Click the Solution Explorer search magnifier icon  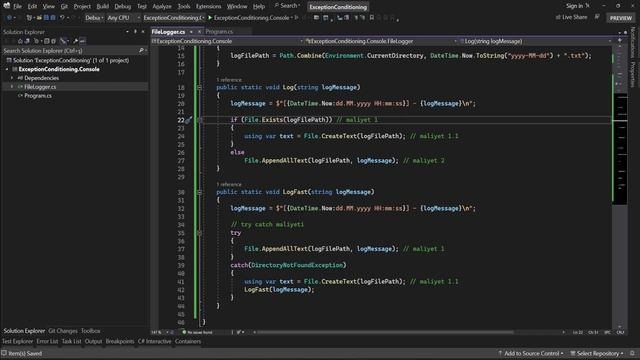[x=141, y=51]
